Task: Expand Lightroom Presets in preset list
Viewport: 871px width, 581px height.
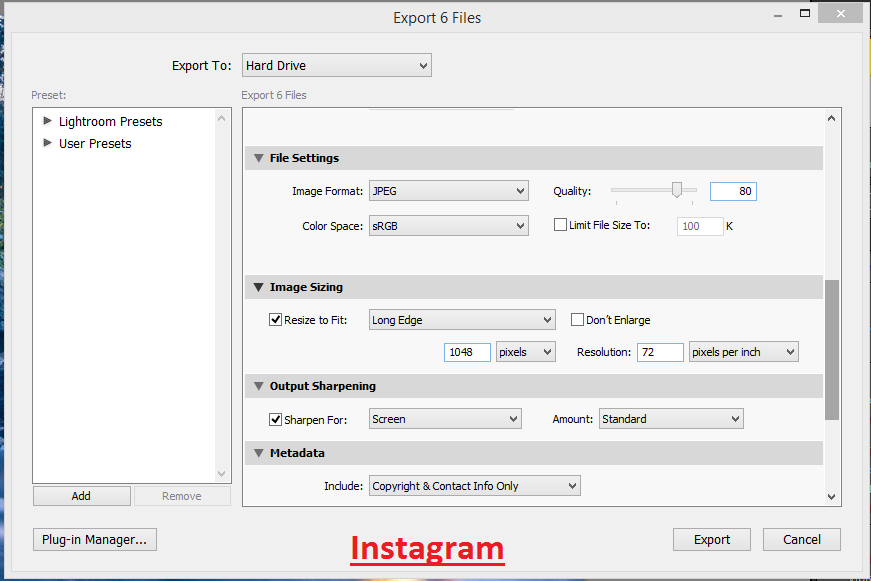Action: click(x=47, y=121)
